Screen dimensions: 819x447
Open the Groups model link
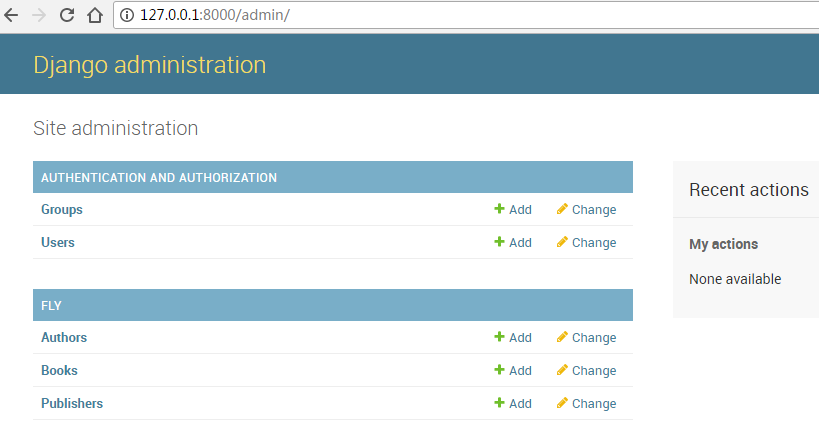[x=62, y=209]
